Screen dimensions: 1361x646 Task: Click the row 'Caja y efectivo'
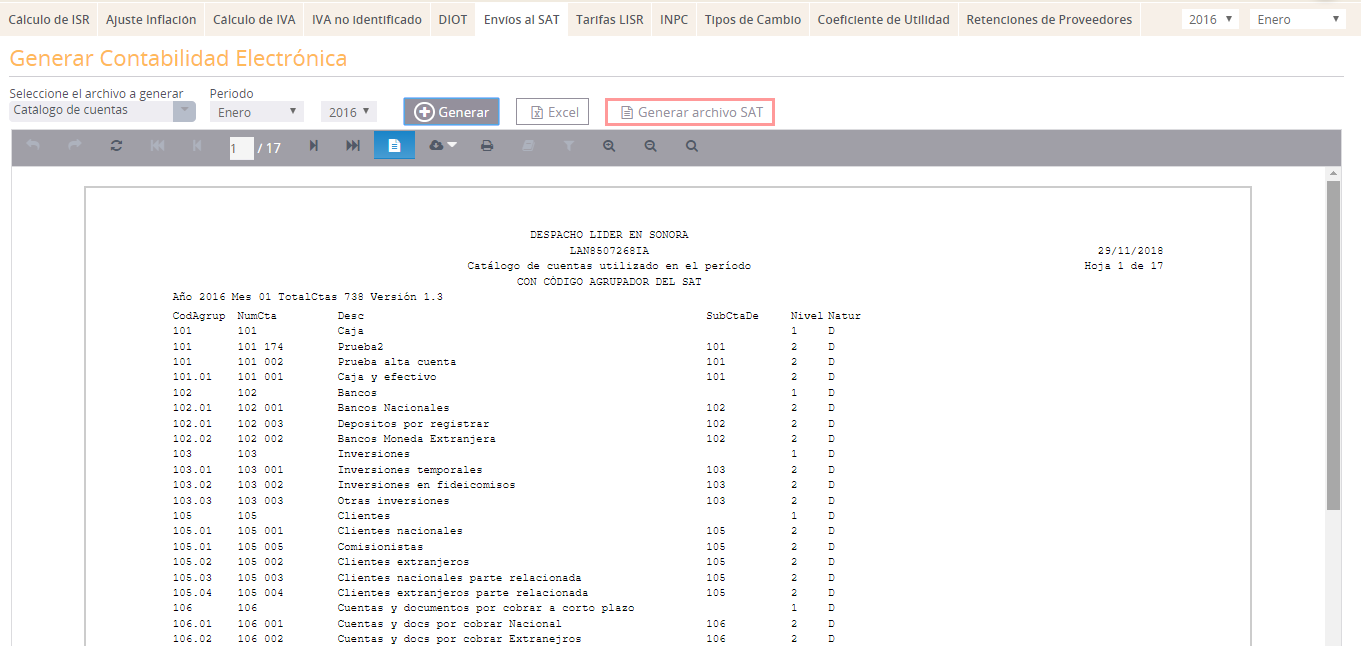point(516,377)
